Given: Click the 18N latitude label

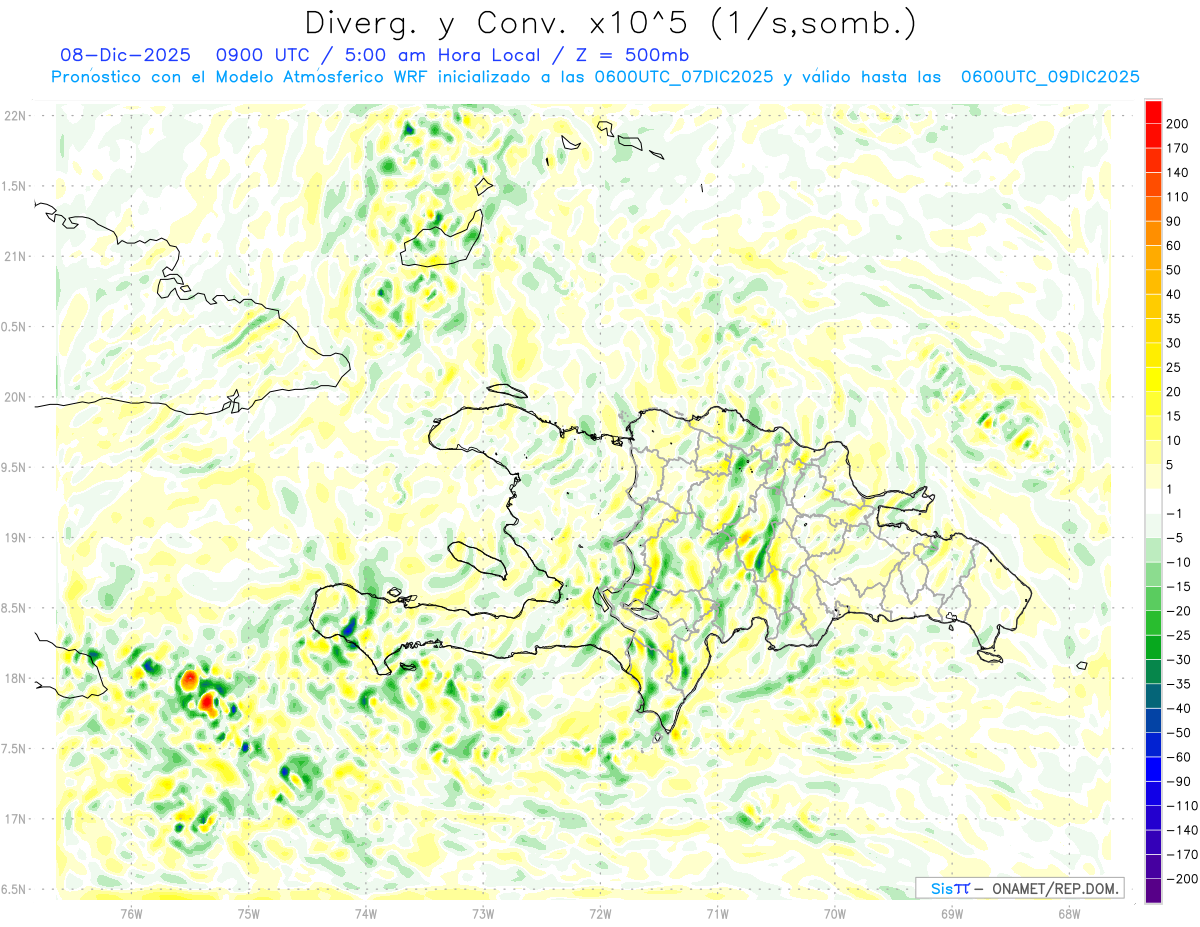Looking at the screenshot, I should 16,678.
